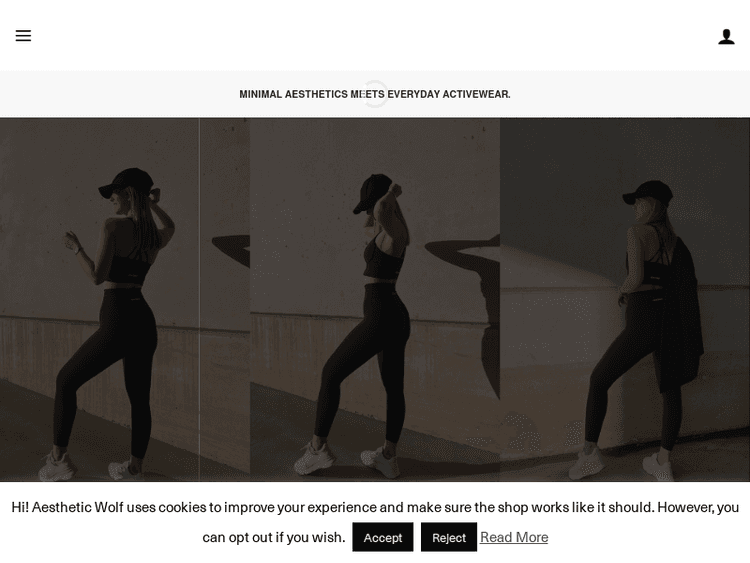Click the cap held by the middle model
This screenshot has width=750, height=563.
(372, 193)
